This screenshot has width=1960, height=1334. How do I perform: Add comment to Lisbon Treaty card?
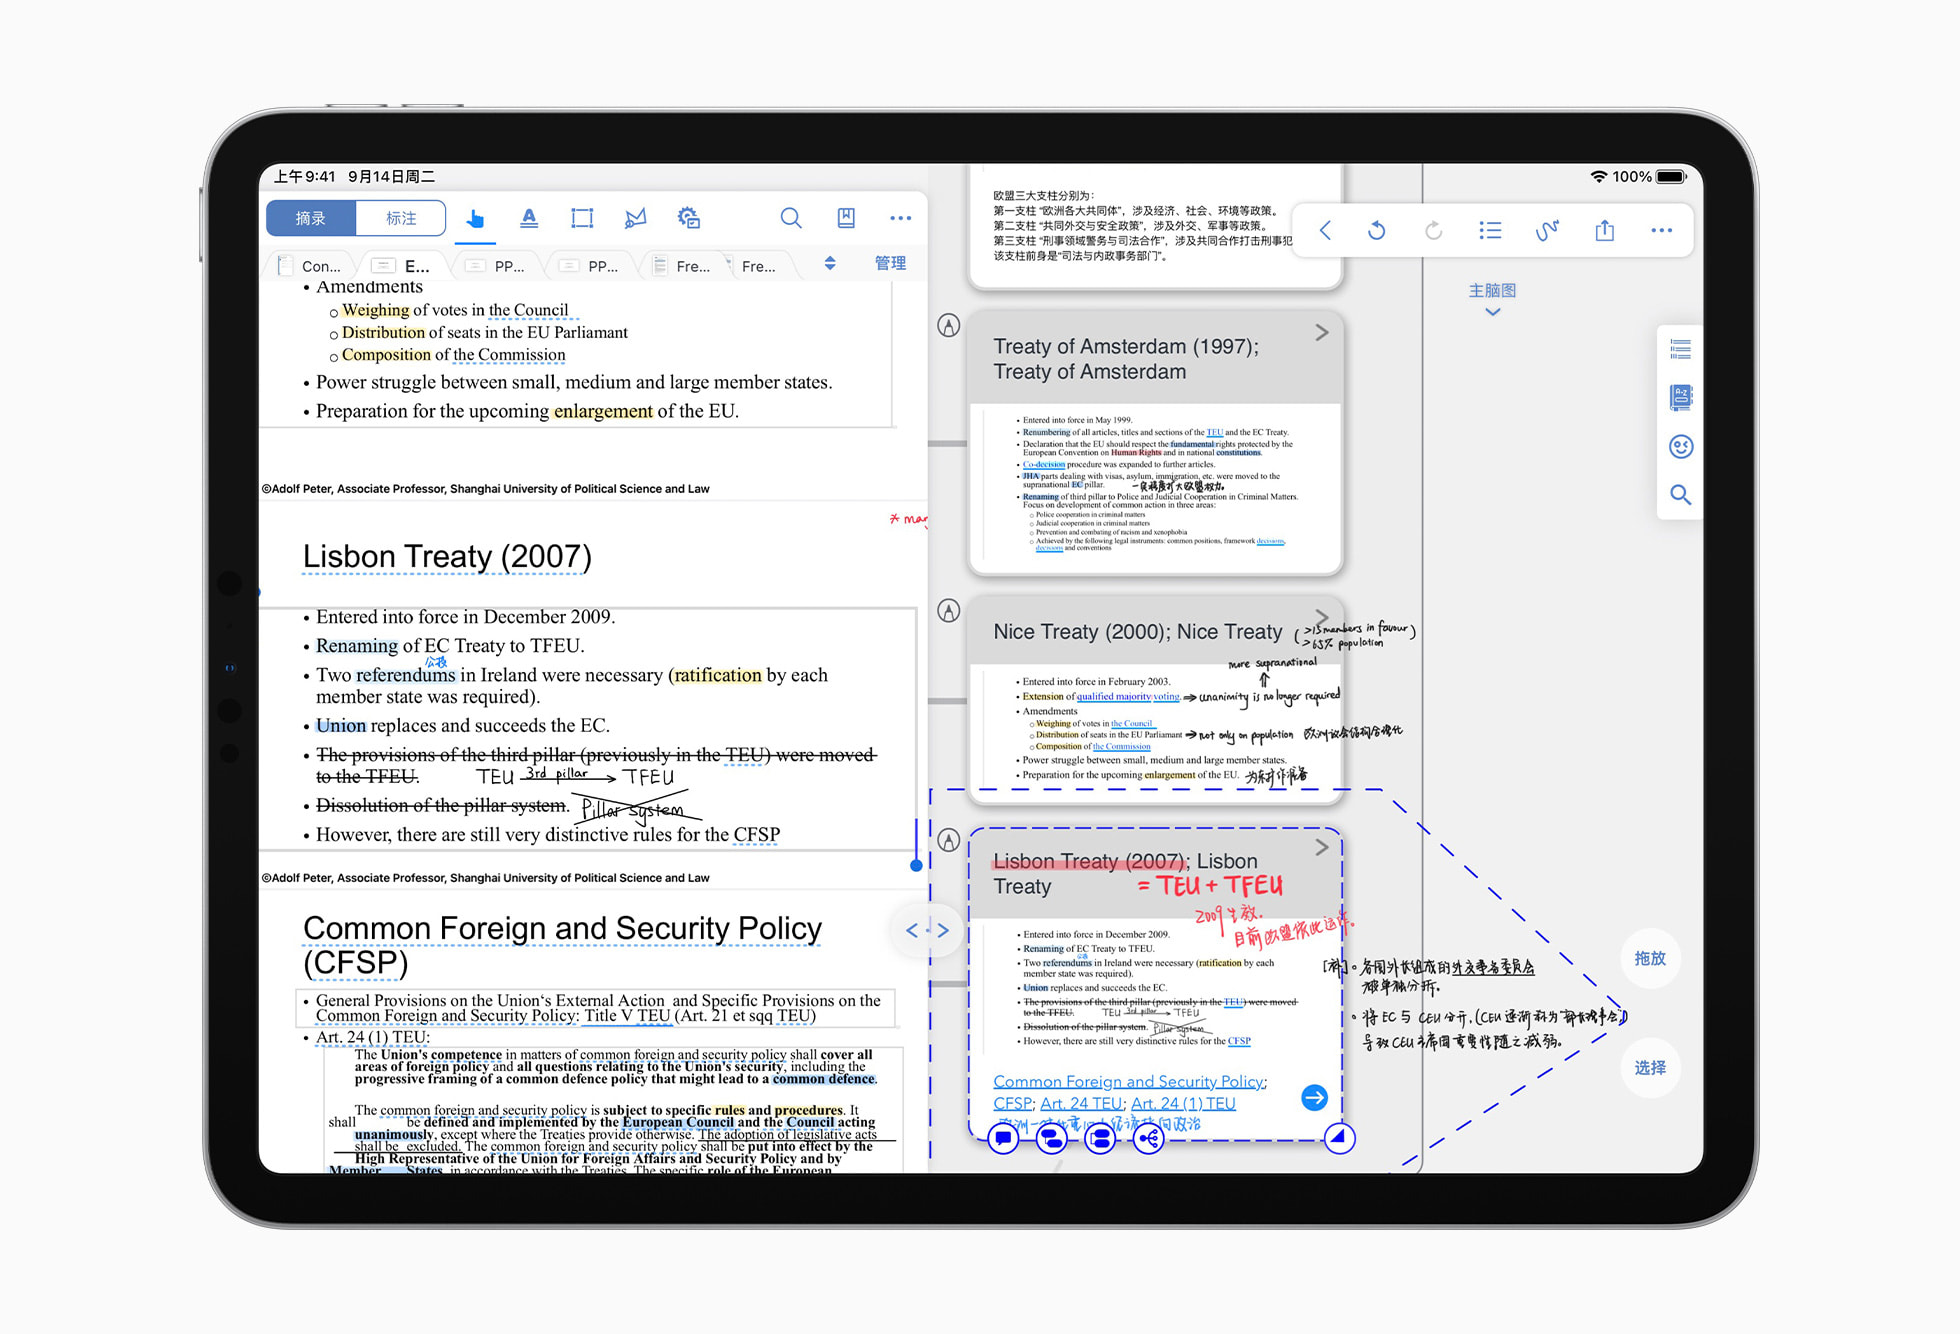point(1003,1138)
